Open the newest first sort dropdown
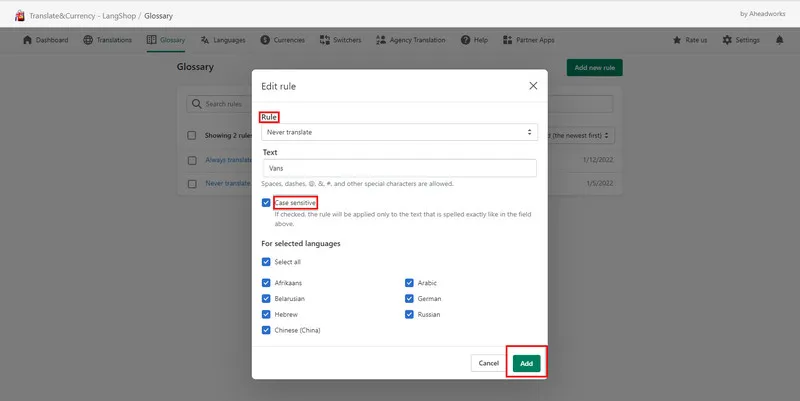 coord(581,135)
